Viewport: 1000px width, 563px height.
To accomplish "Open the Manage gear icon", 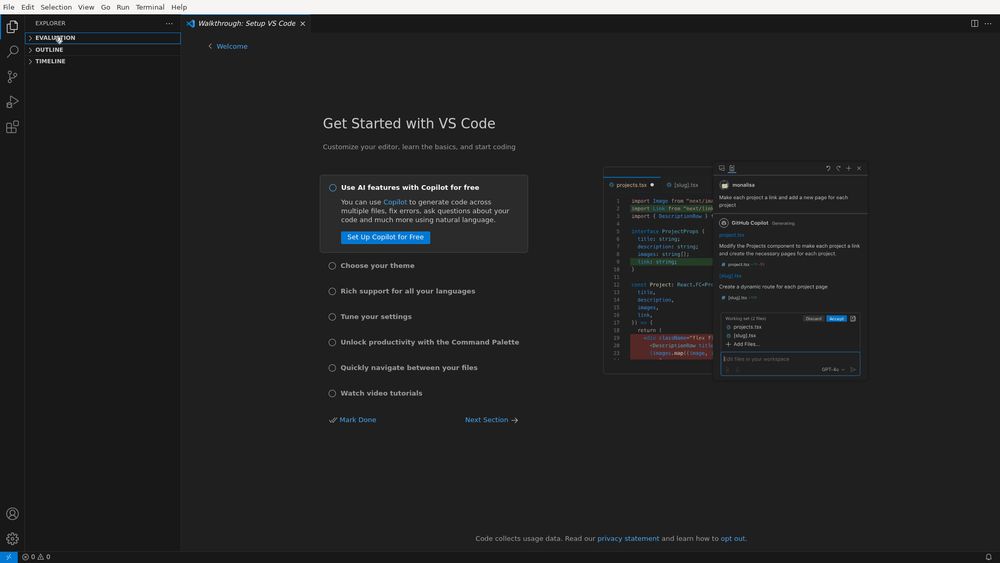I will tap(12, 539).
